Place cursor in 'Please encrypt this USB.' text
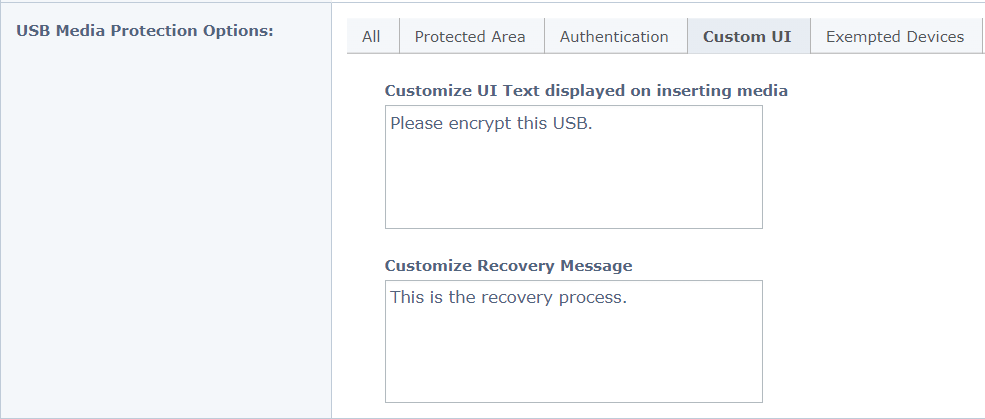Viewport: 985px width, 419px height. click(x=491, y=125)
